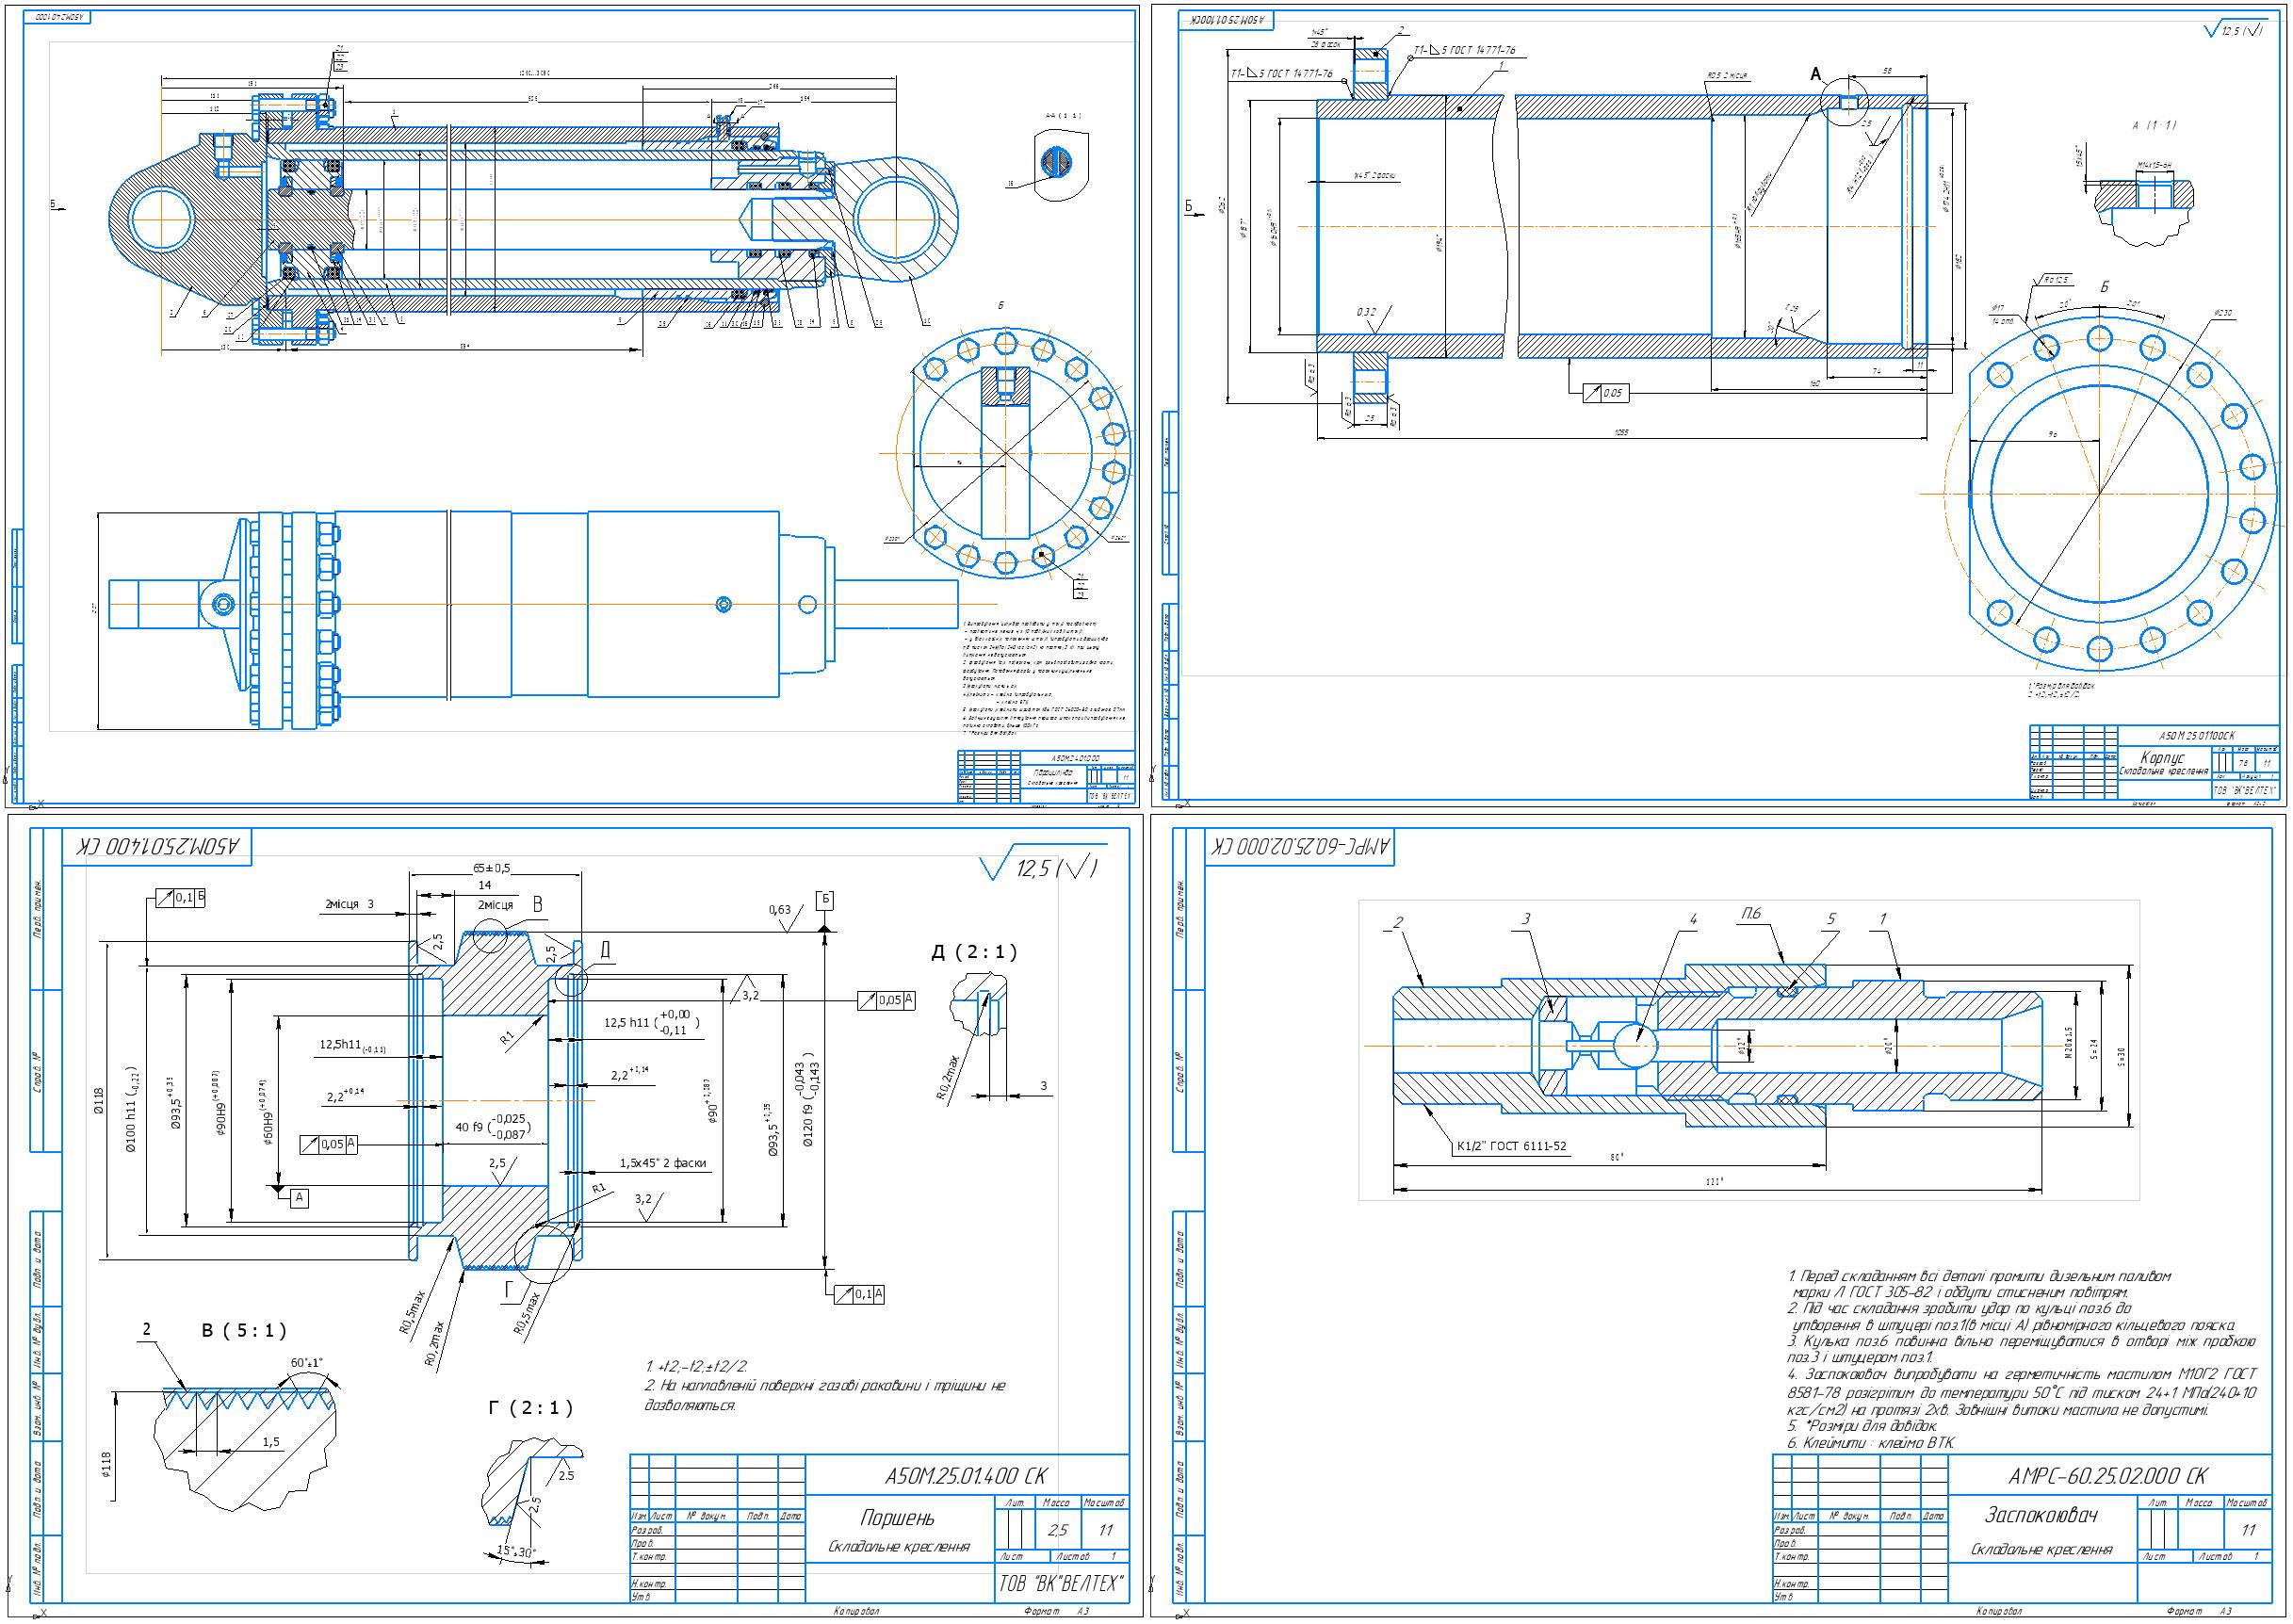
Task: Click the Корпус title block label
Action: 2161,759
